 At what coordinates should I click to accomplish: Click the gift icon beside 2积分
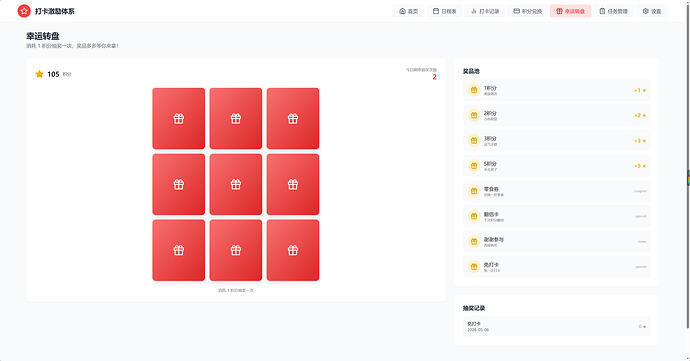pos(474,115)
